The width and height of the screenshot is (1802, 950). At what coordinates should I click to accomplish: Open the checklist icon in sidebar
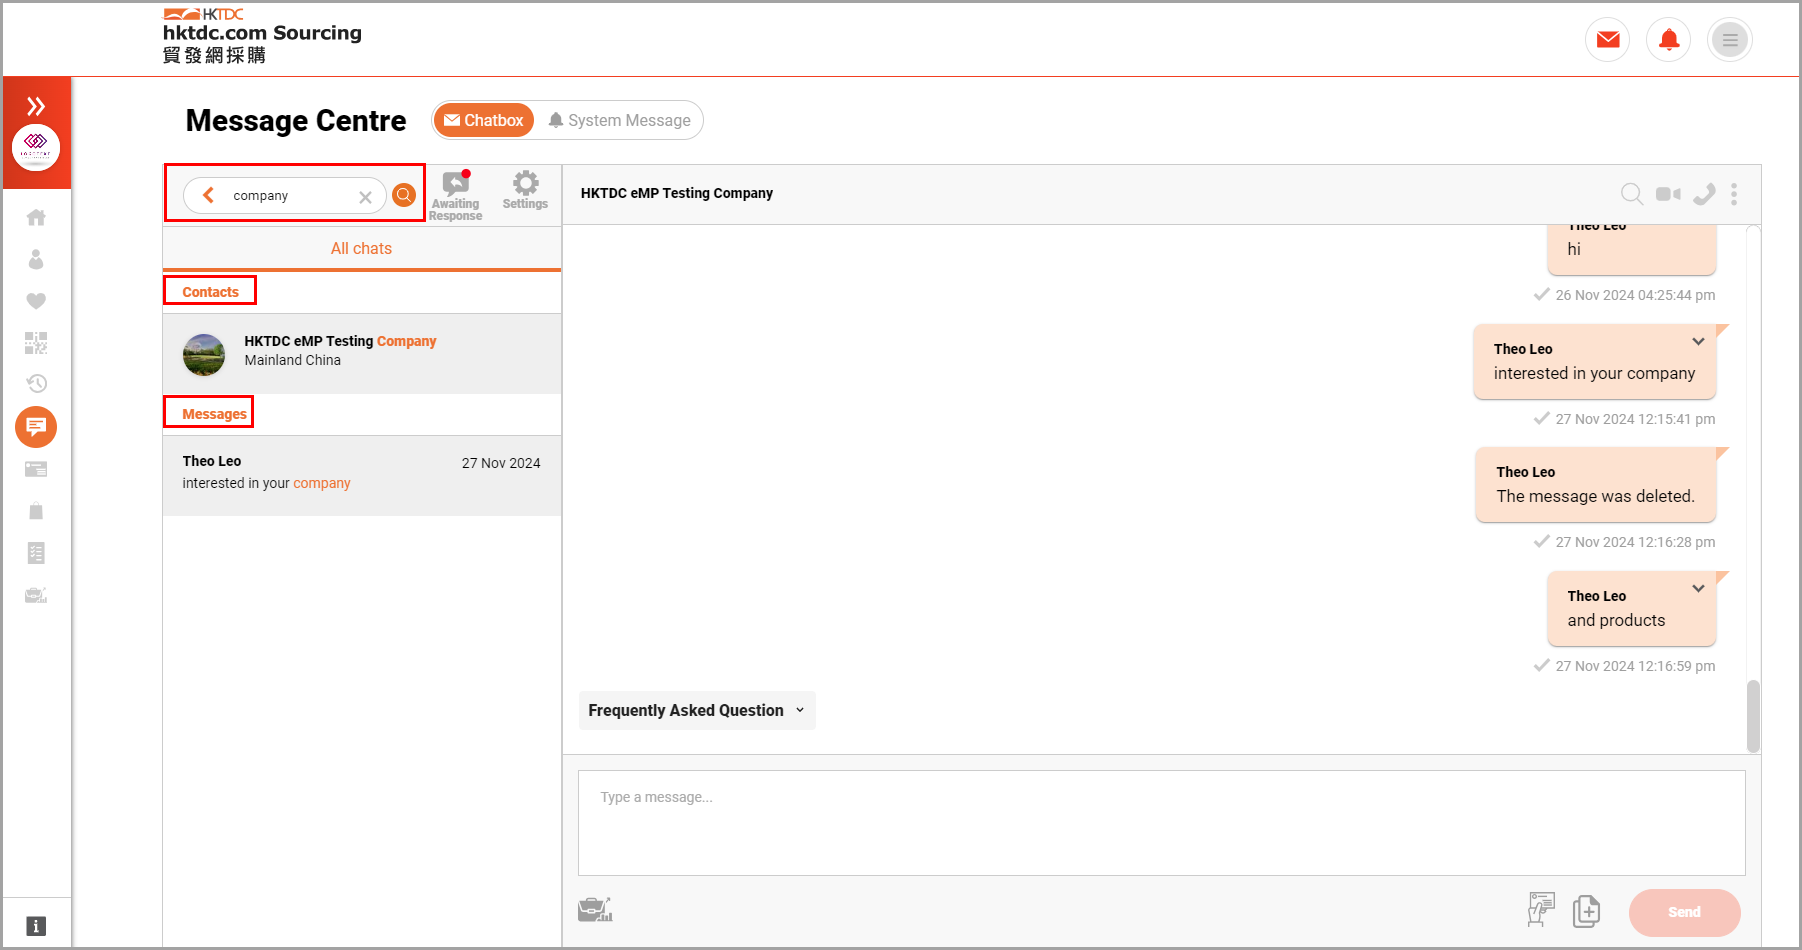36,553
